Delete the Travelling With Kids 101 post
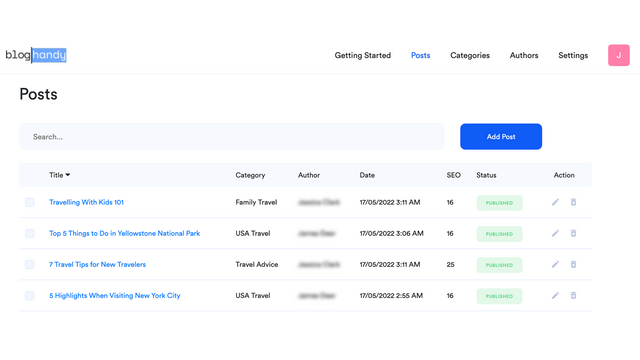 (x=573, y=202)
